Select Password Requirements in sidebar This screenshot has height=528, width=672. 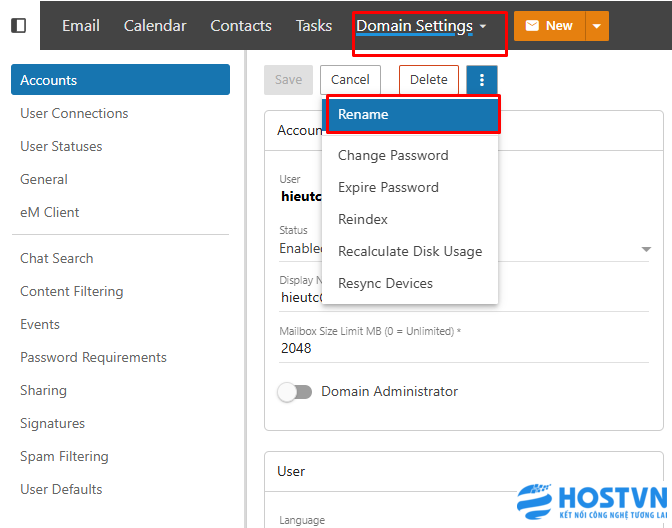pyautogui.click(x=93, y=357)
